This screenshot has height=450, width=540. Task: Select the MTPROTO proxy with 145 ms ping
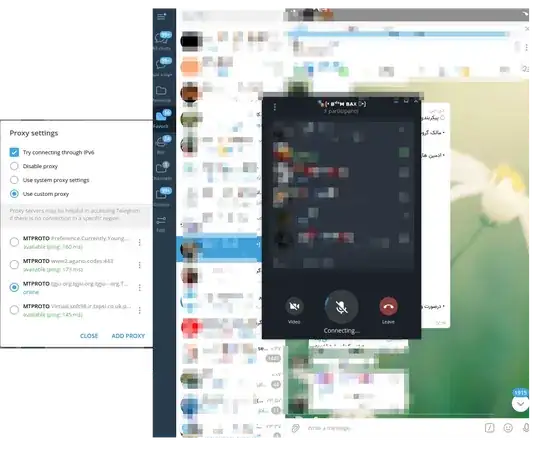click(14, 310)
